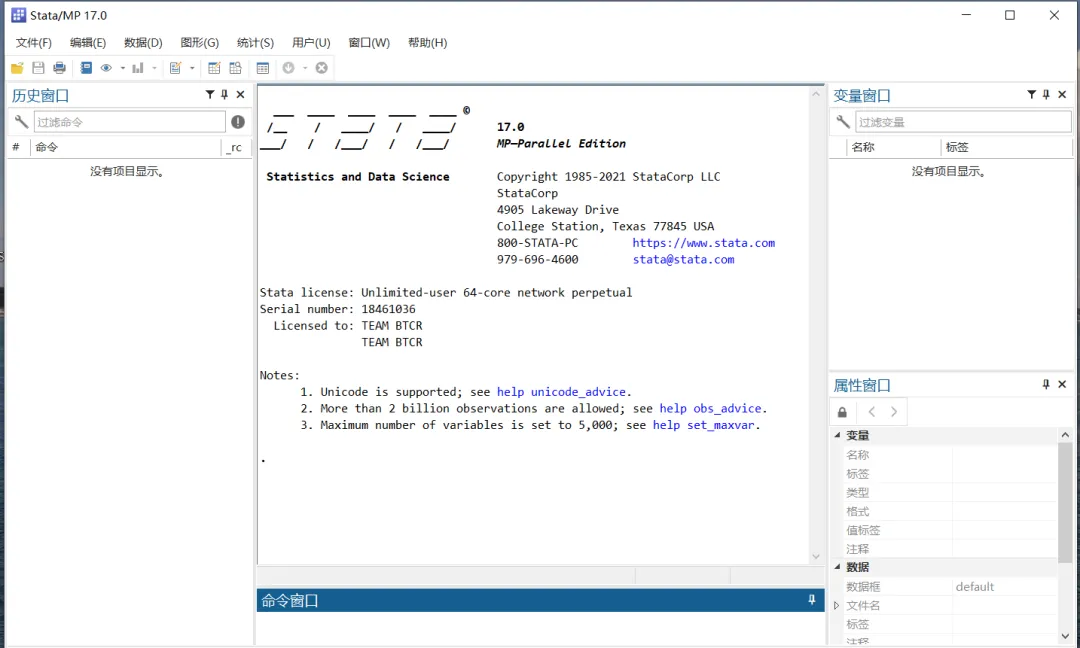1080x648 pixels.
Task: Open the Log notebook icon
Action: [86, 67]
